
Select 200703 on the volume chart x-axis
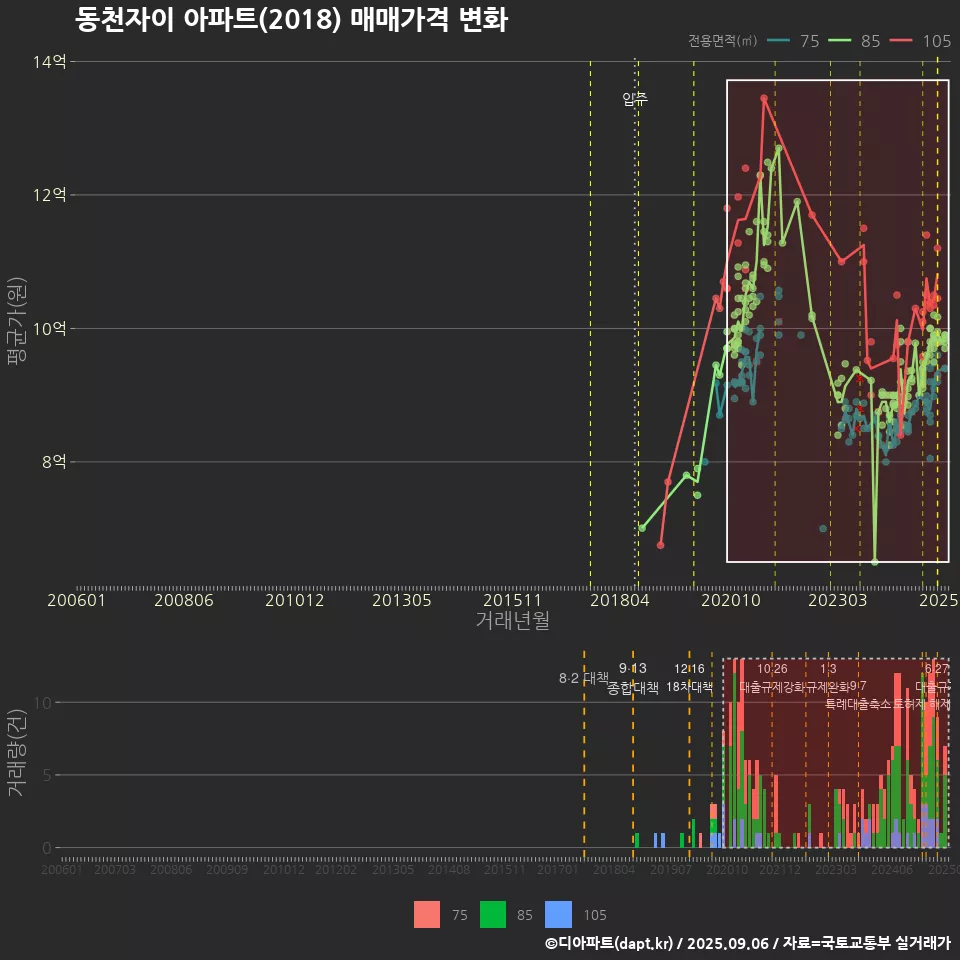coord(115,869)
